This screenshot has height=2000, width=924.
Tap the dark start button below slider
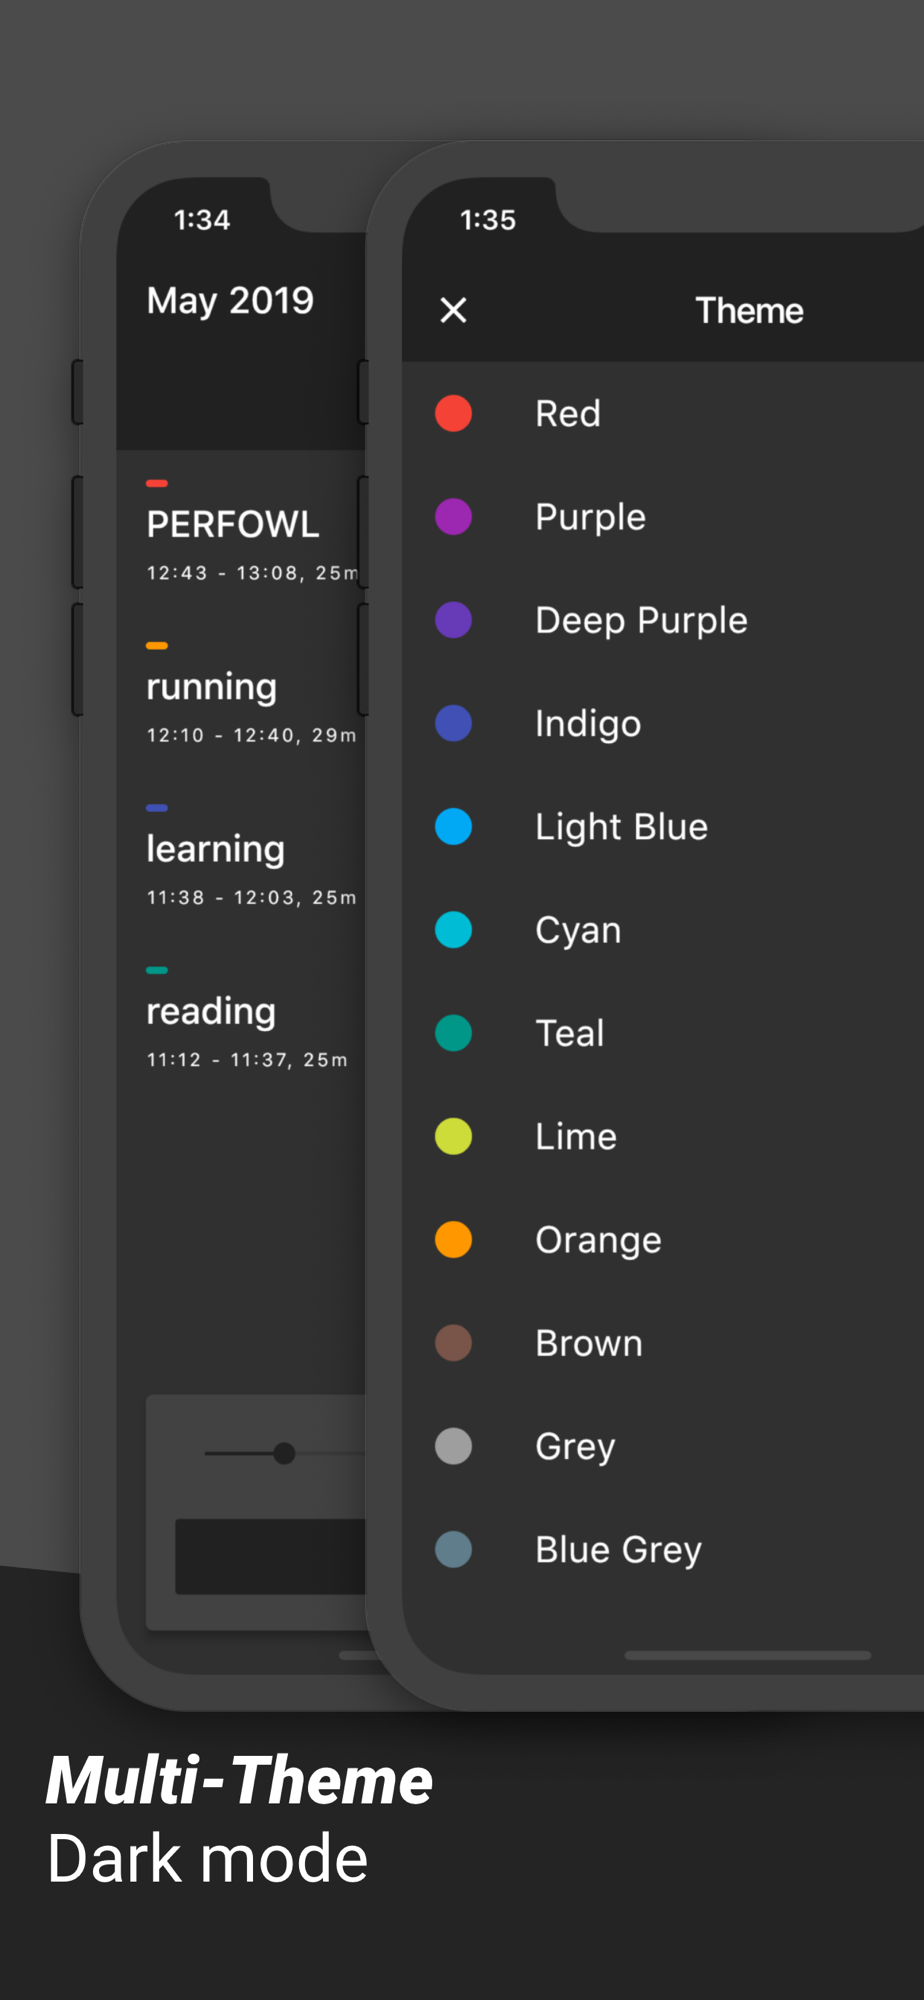[x=270, y=1556]
